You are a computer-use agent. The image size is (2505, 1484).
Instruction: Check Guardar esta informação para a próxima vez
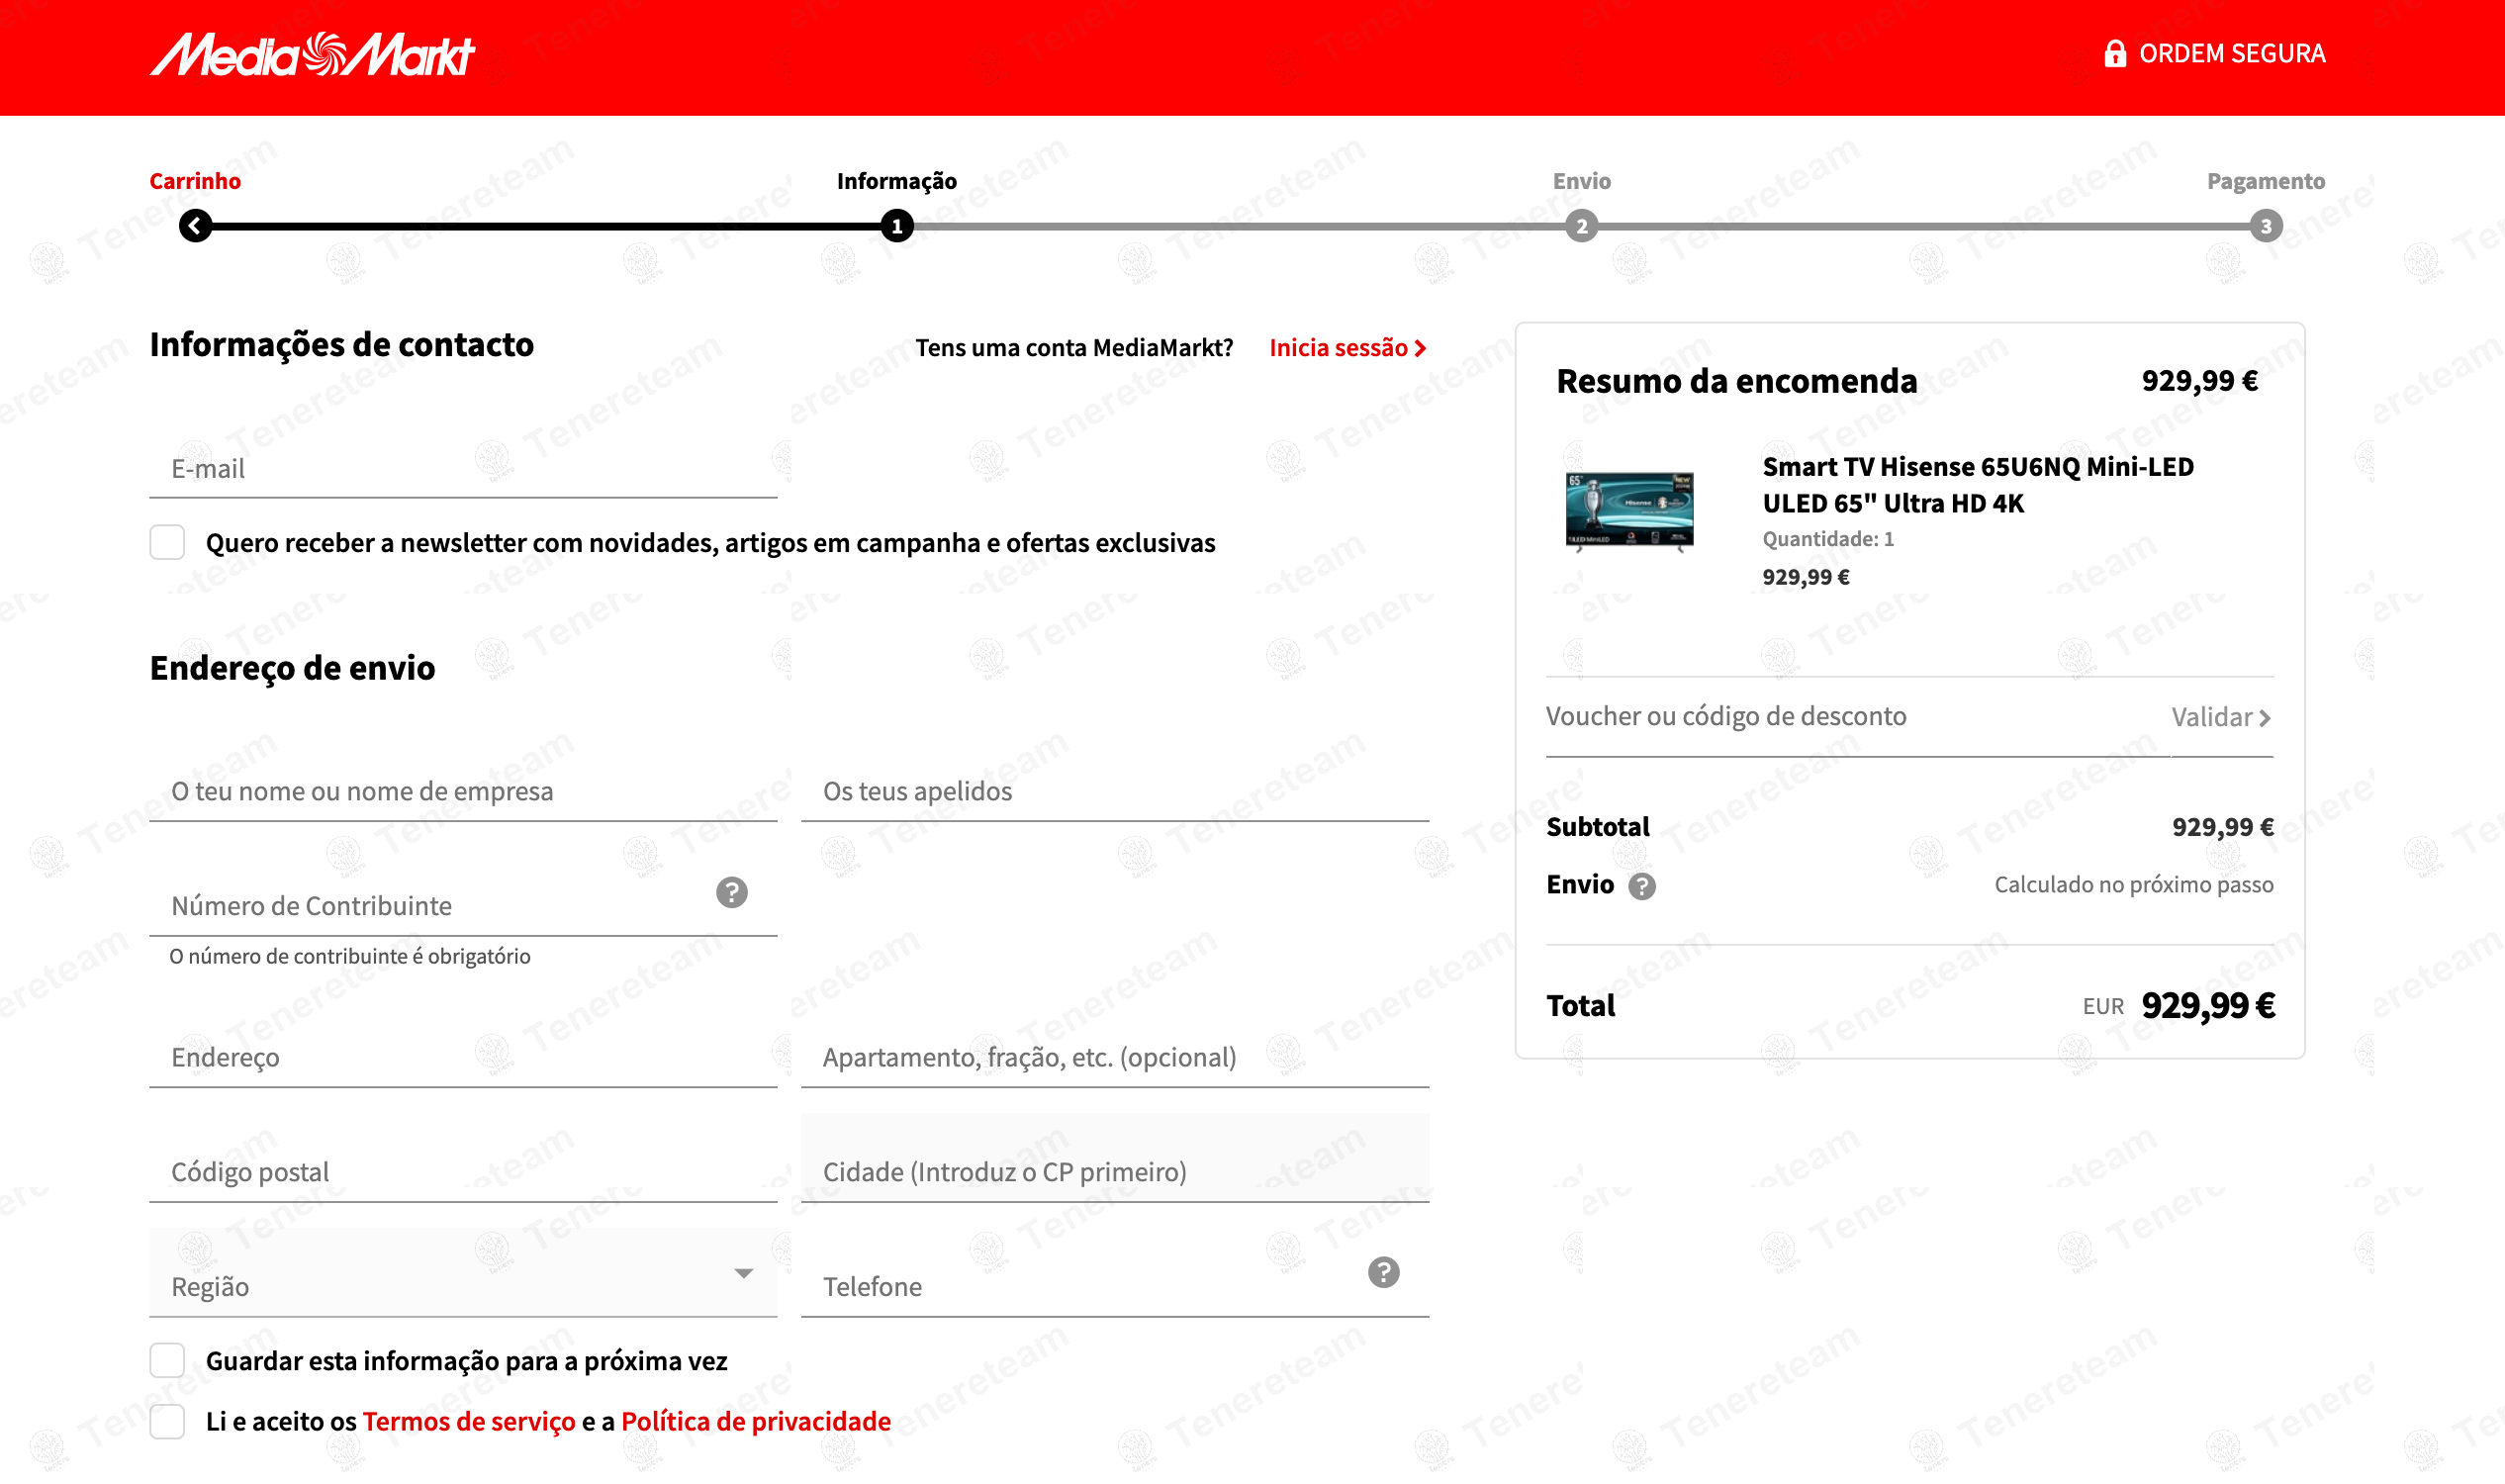point(167,1360)
